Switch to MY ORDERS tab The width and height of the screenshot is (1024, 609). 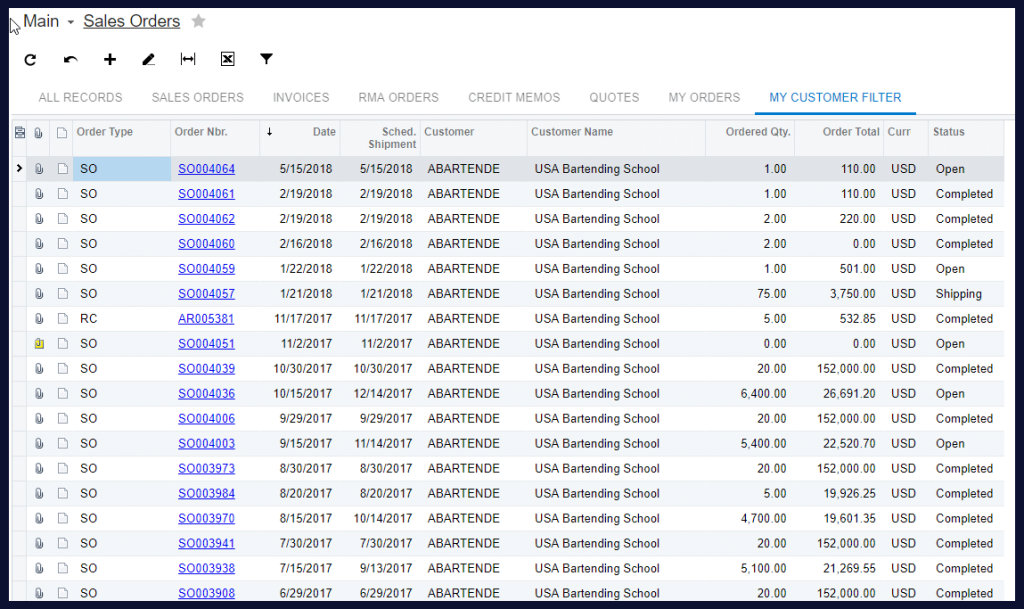704,97
